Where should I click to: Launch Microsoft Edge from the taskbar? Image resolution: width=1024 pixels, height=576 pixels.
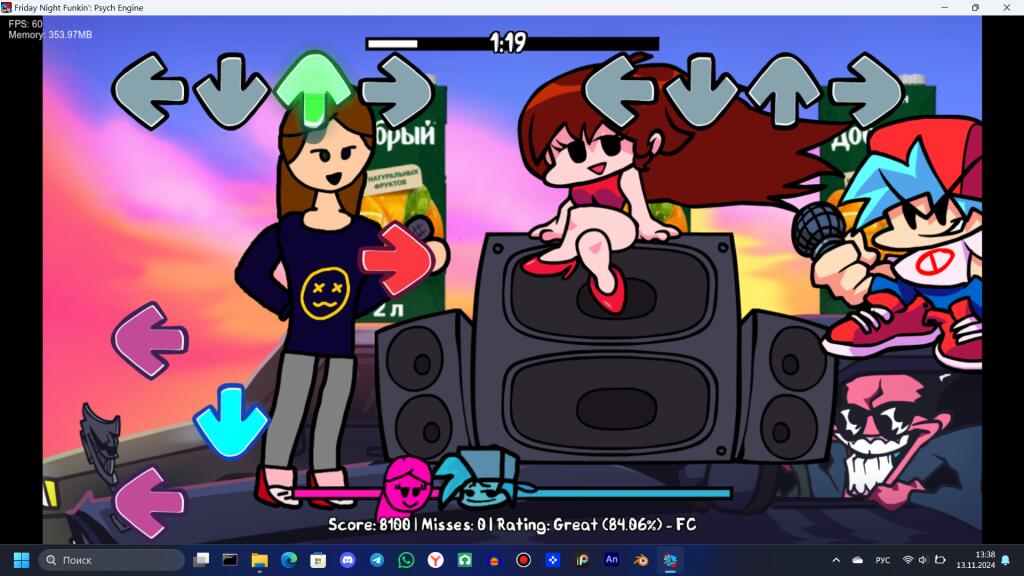click(x=289, y=560)
